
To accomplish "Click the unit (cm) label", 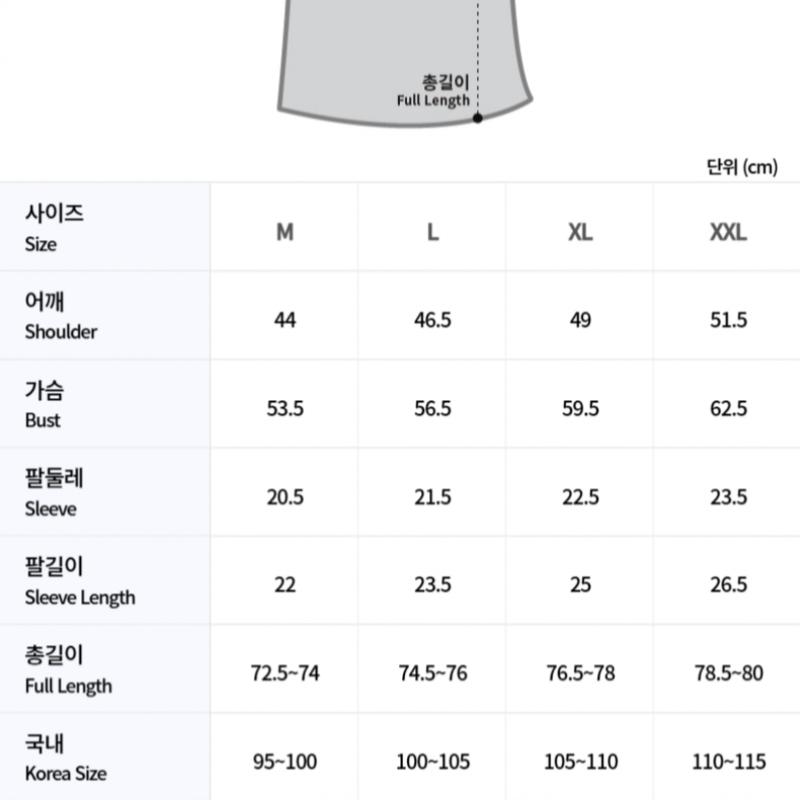I will coord(741,167).
